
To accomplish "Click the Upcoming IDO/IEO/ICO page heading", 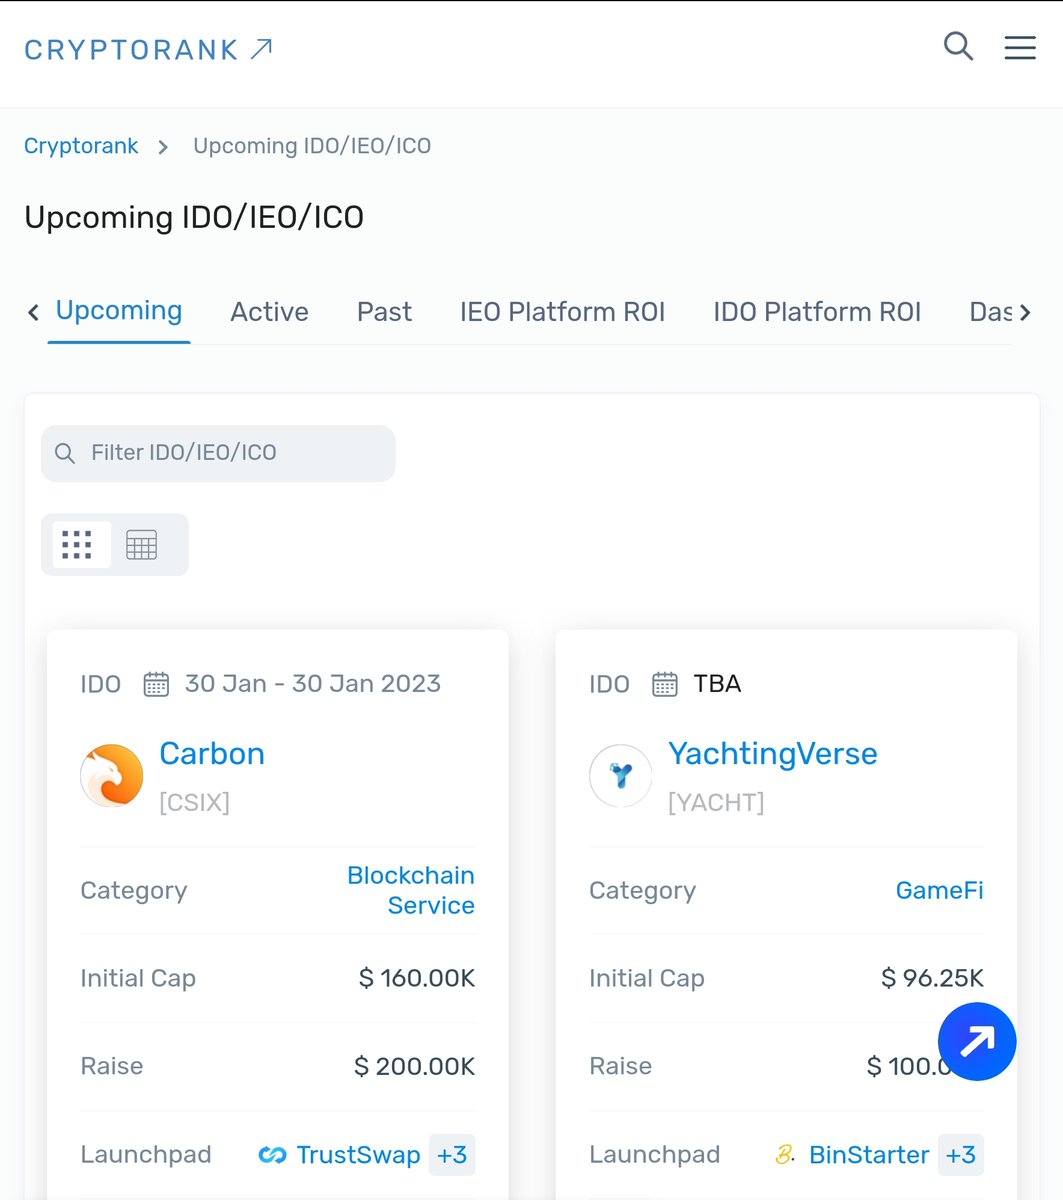I will 194,217.
